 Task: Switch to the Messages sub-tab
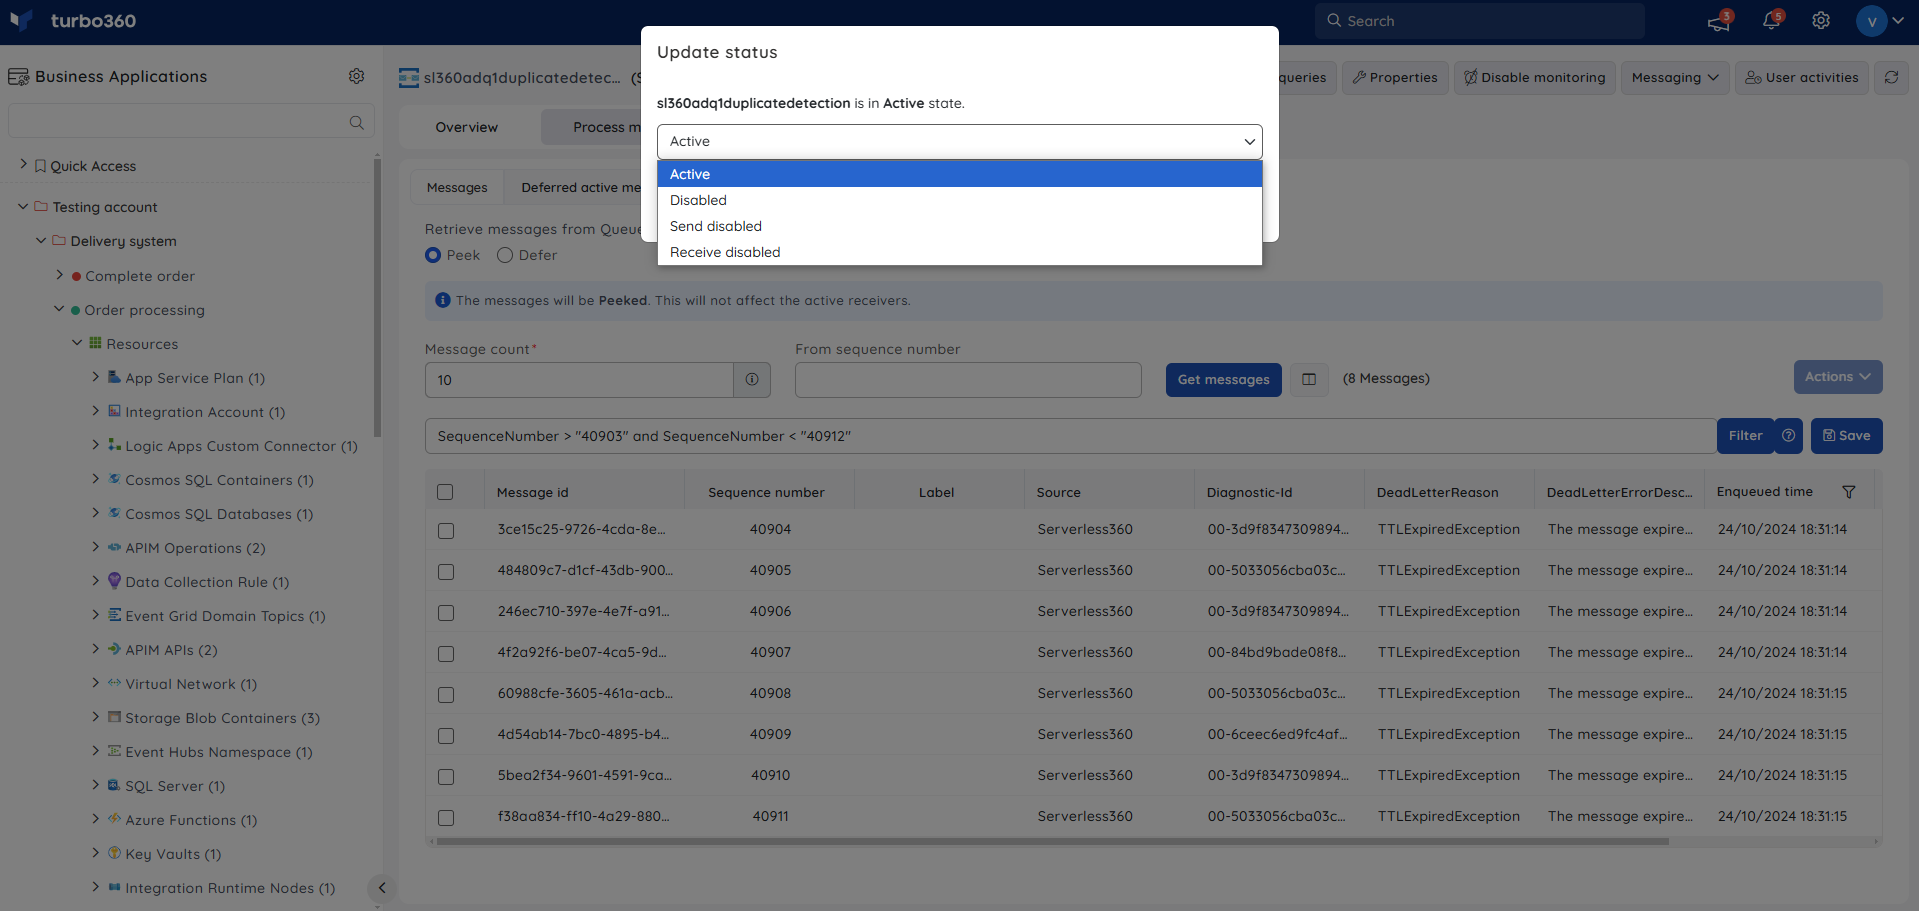[x=457, y=187]
